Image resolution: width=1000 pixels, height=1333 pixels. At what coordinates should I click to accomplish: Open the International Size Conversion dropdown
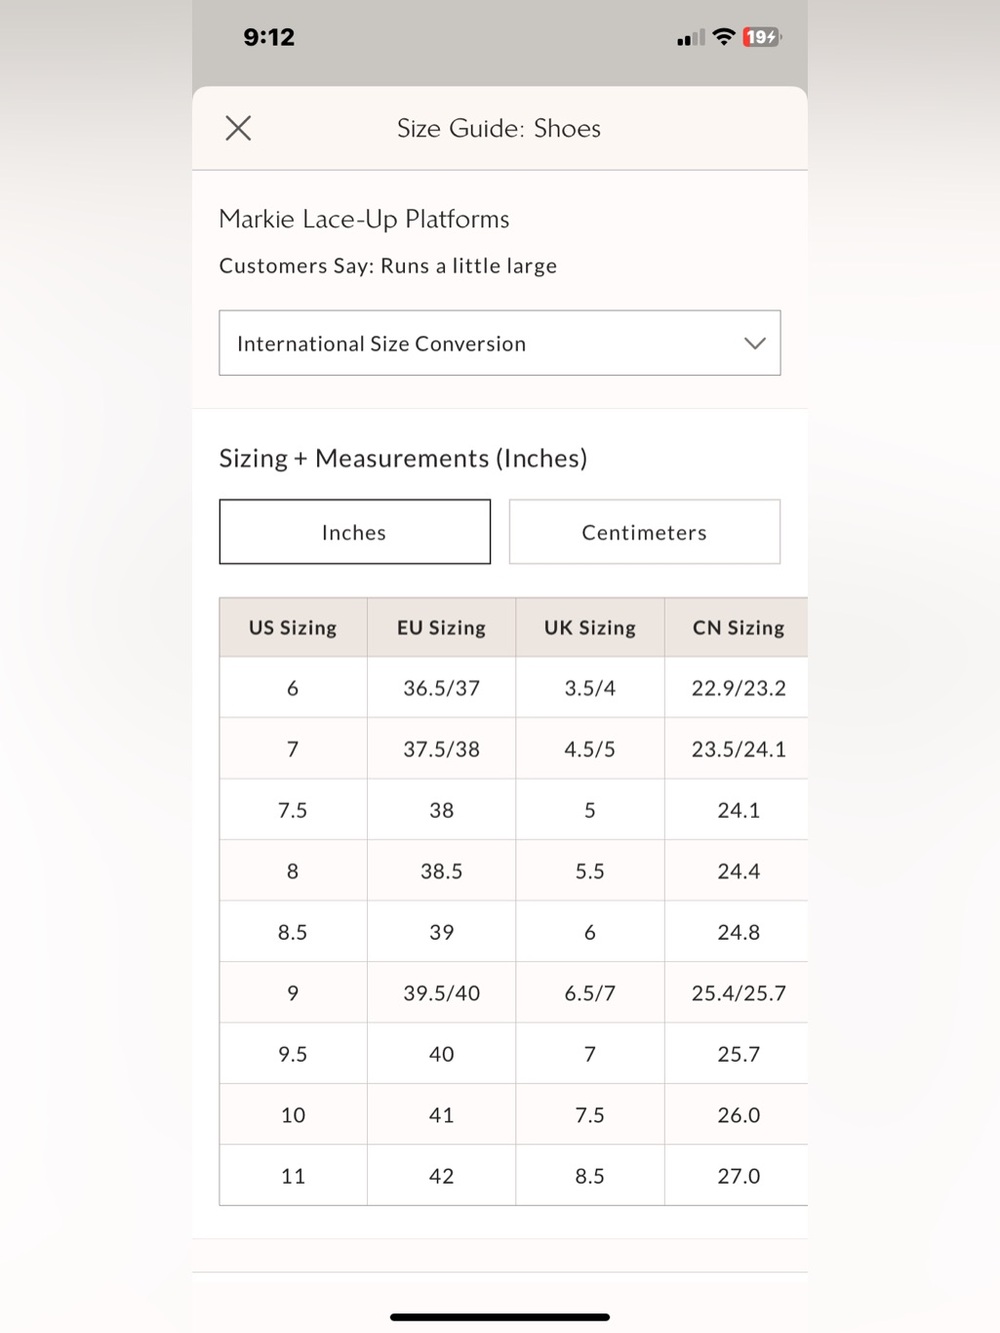point(500,343)
